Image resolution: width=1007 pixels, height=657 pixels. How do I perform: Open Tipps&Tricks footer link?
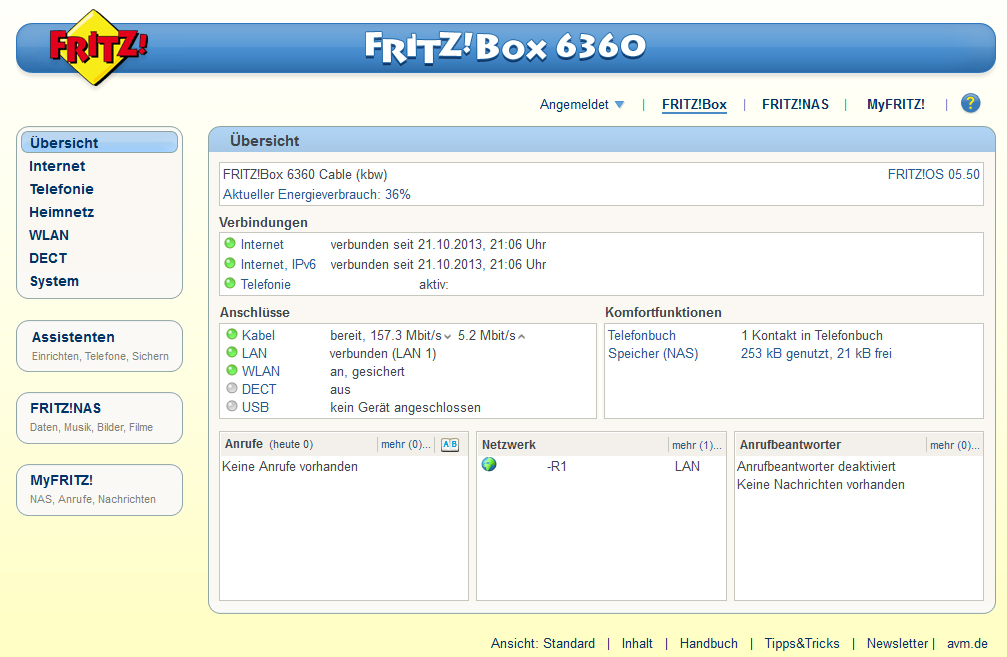pos(801,644)
